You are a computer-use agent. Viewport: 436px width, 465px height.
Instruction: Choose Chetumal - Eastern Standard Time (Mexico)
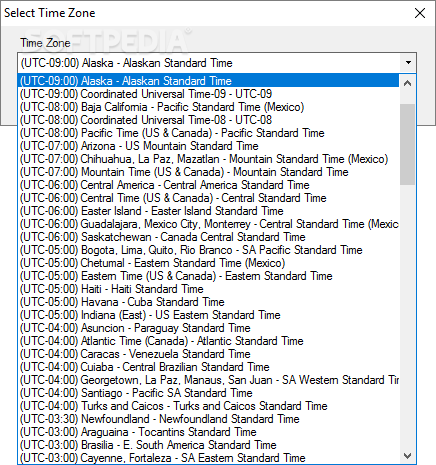click(209, 263)
